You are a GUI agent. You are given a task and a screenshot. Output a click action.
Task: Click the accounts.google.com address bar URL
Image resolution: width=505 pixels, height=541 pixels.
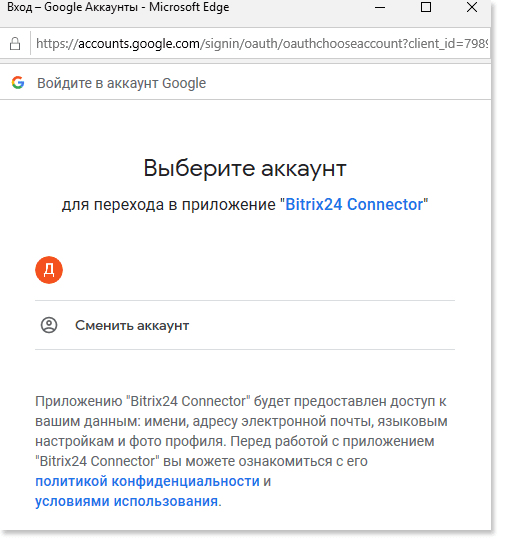[x=262, y=44]
